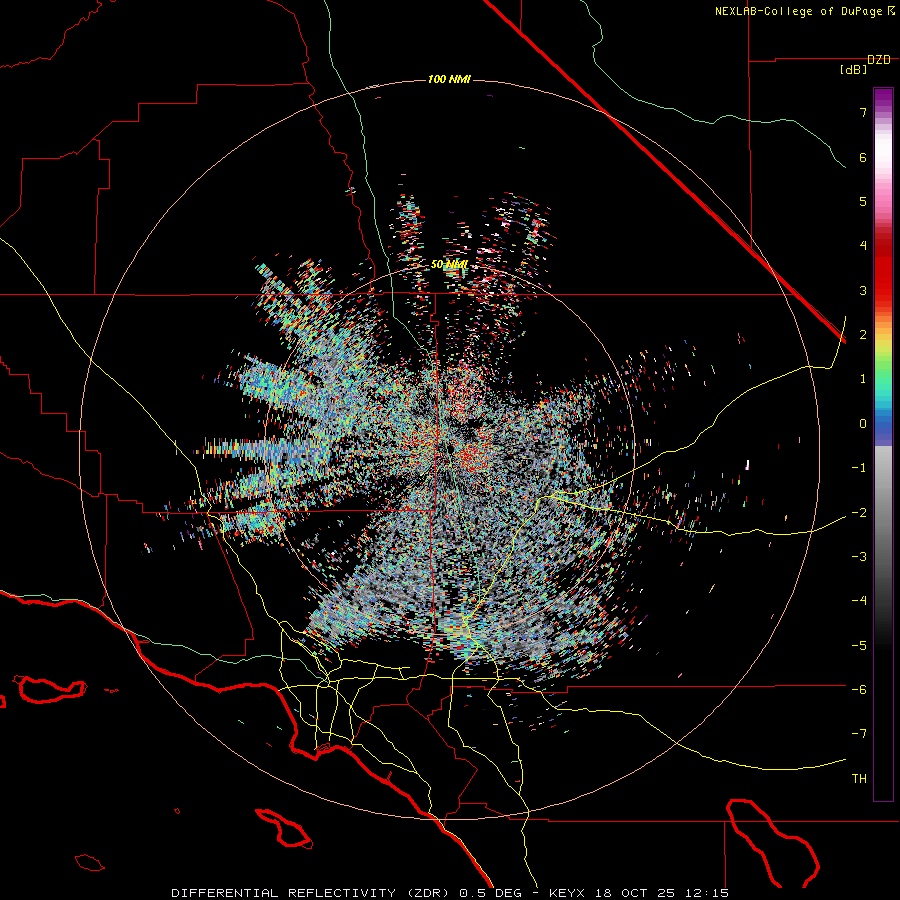Click the -5 dB tick on color scale
The height and width of the screenshot is (900, 900).
click(859, 646)
